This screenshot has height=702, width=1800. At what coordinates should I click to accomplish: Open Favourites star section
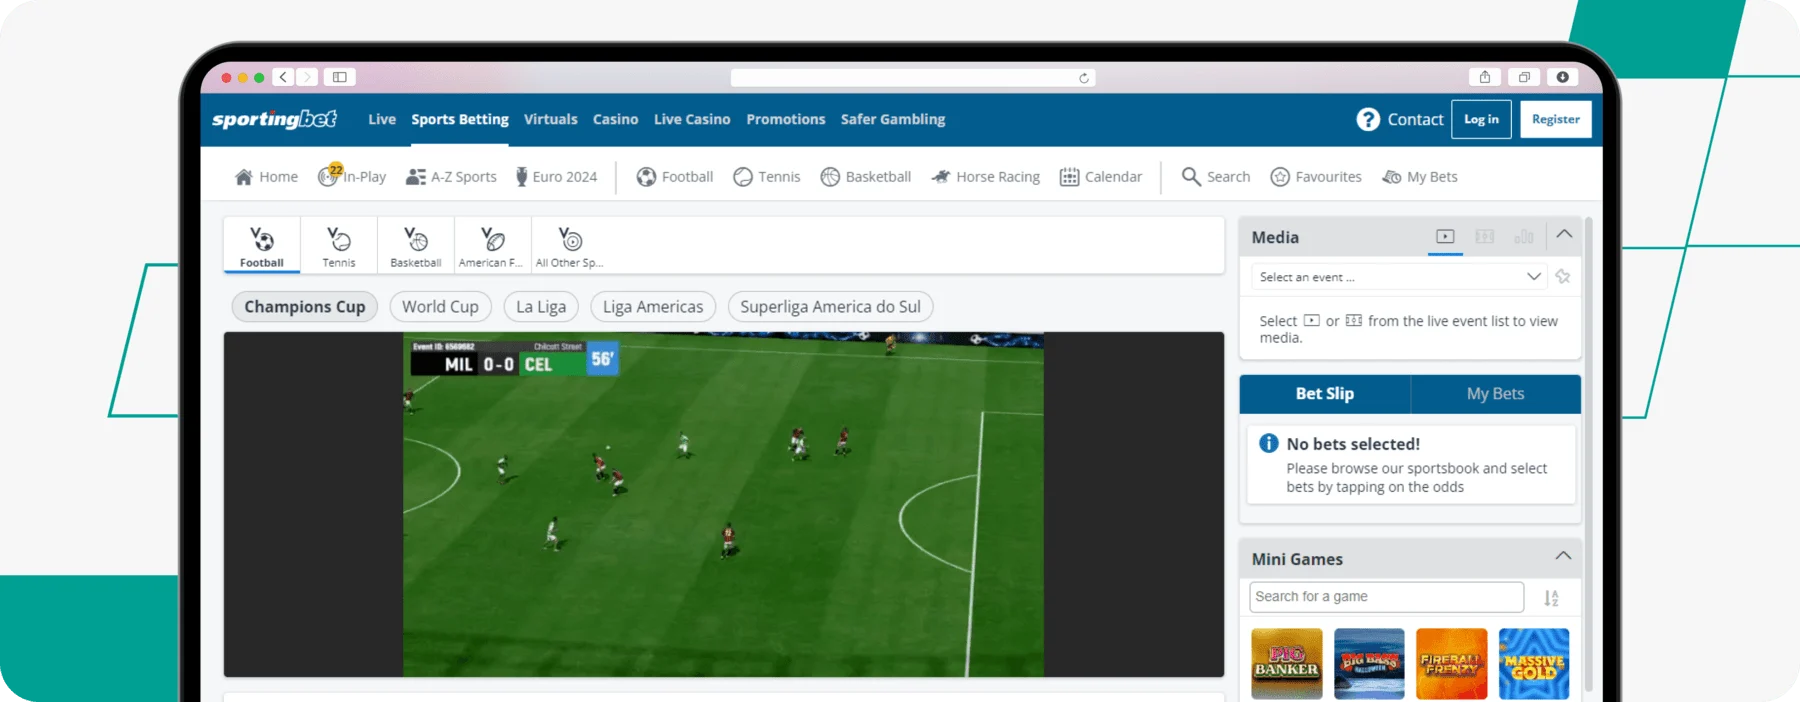point(1316,177)
